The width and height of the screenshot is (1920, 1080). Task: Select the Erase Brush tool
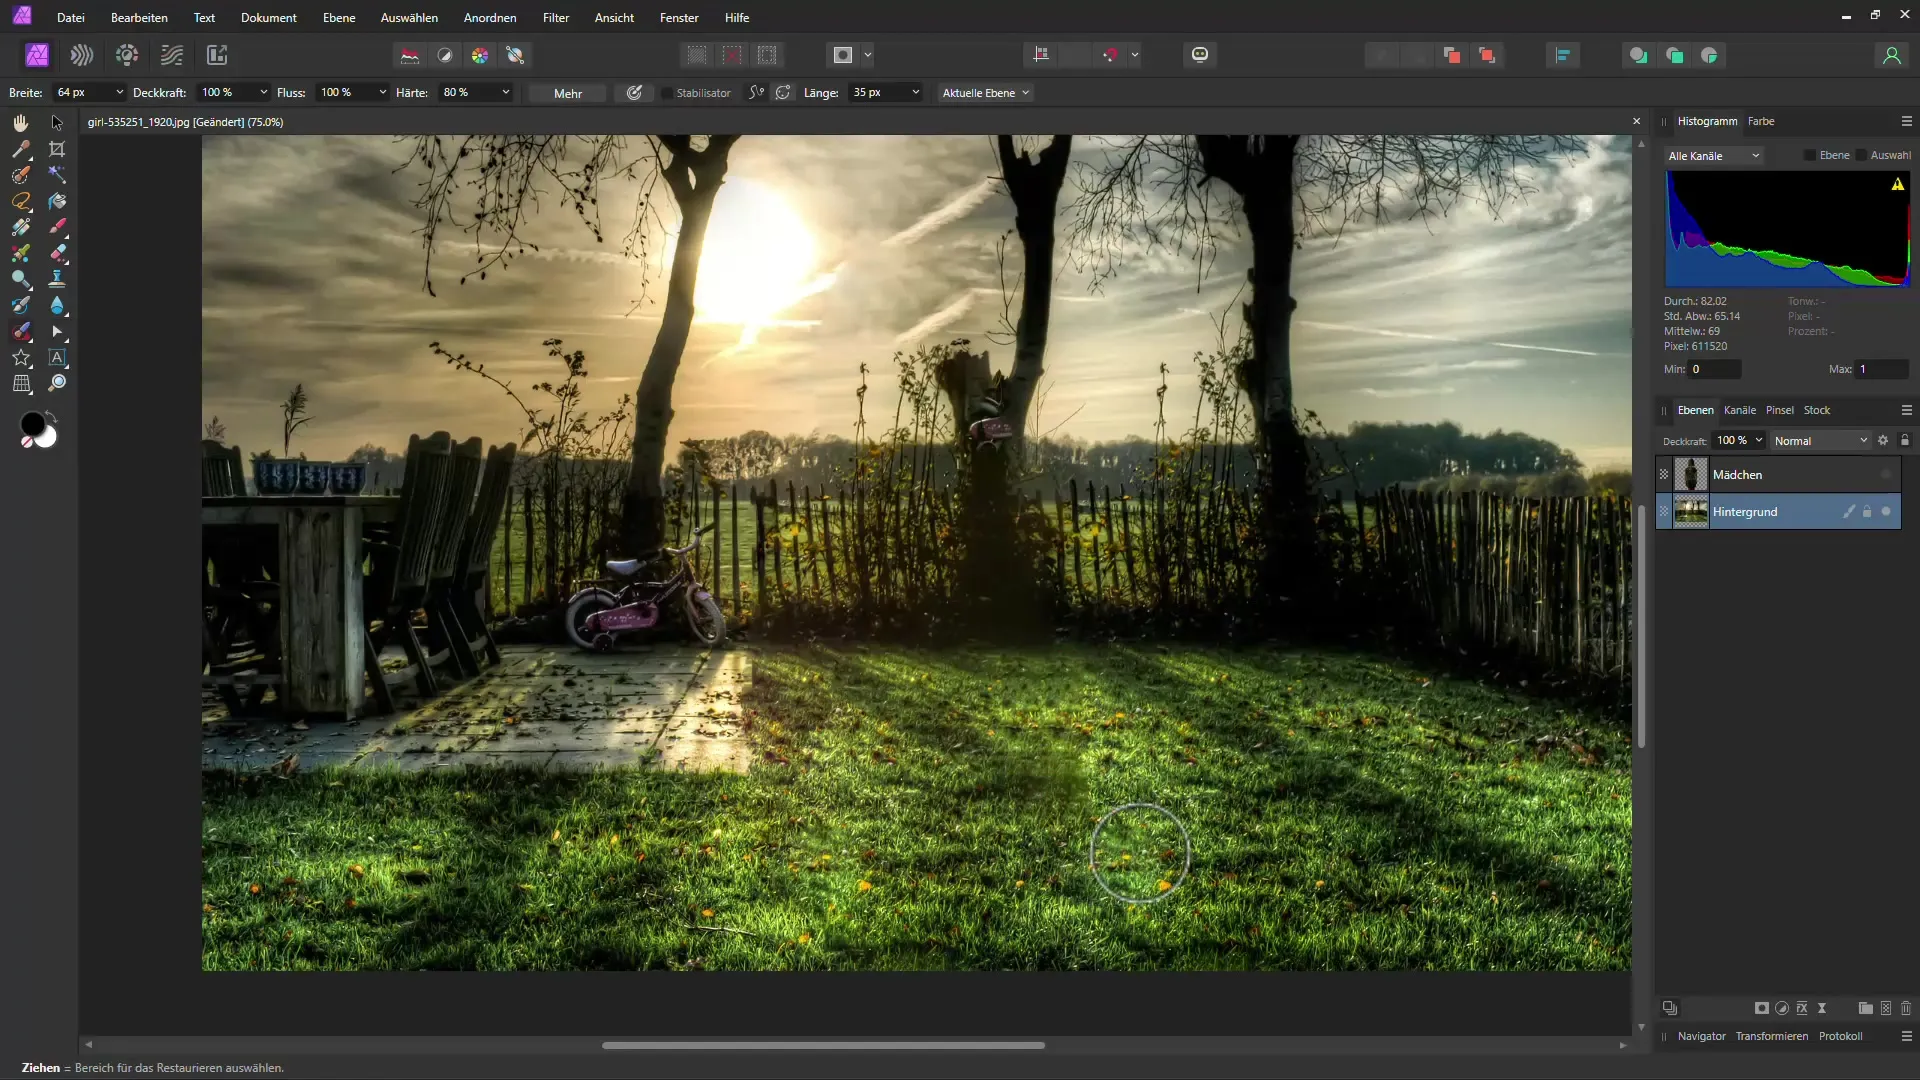[57, 253]
